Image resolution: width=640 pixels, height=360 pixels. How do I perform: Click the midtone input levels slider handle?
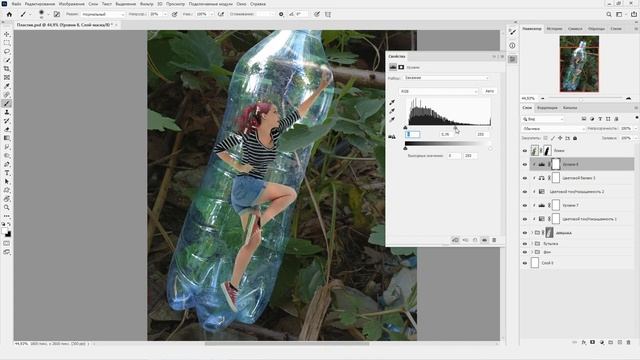click(x=456, y=128)
